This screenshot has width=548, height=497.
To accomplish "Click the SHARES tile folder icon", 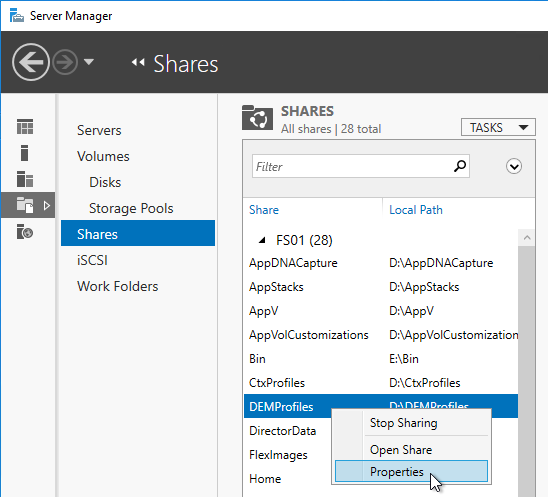I will tap(258, 118).
